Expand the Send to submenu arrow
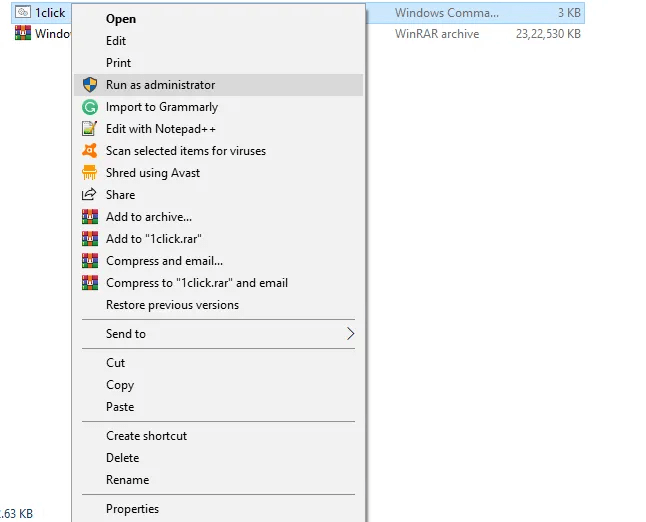Image resolution: width=646 pixels, height=522 pixels. [350, 334]
